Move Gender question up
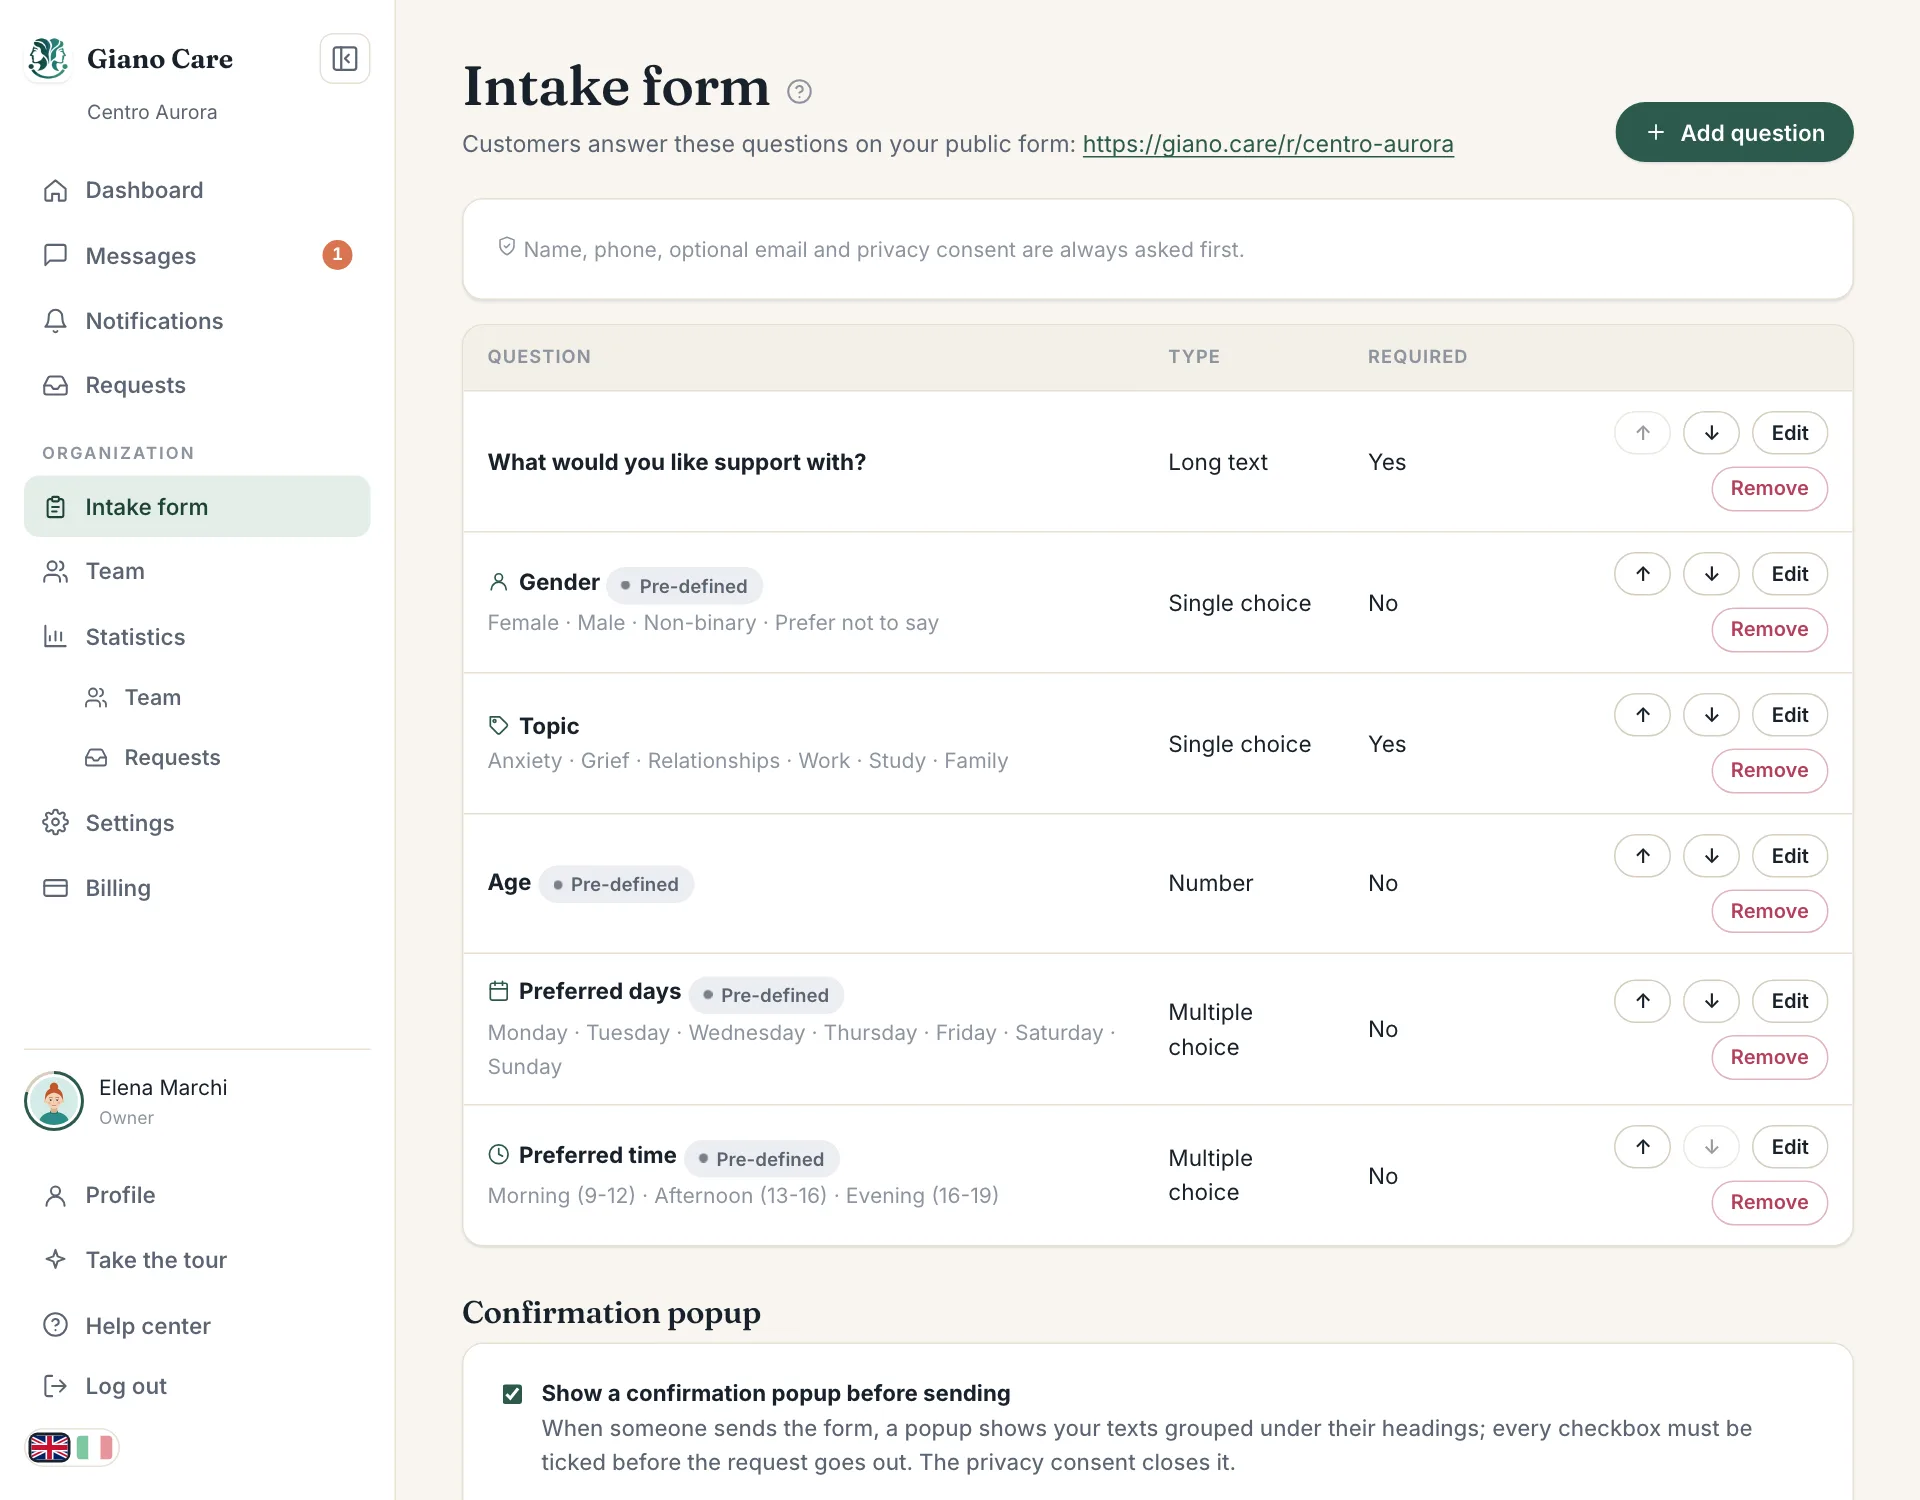The width and height of the screenshot is (1920, 1500). pyautogui.click(x=1642, y=574)
